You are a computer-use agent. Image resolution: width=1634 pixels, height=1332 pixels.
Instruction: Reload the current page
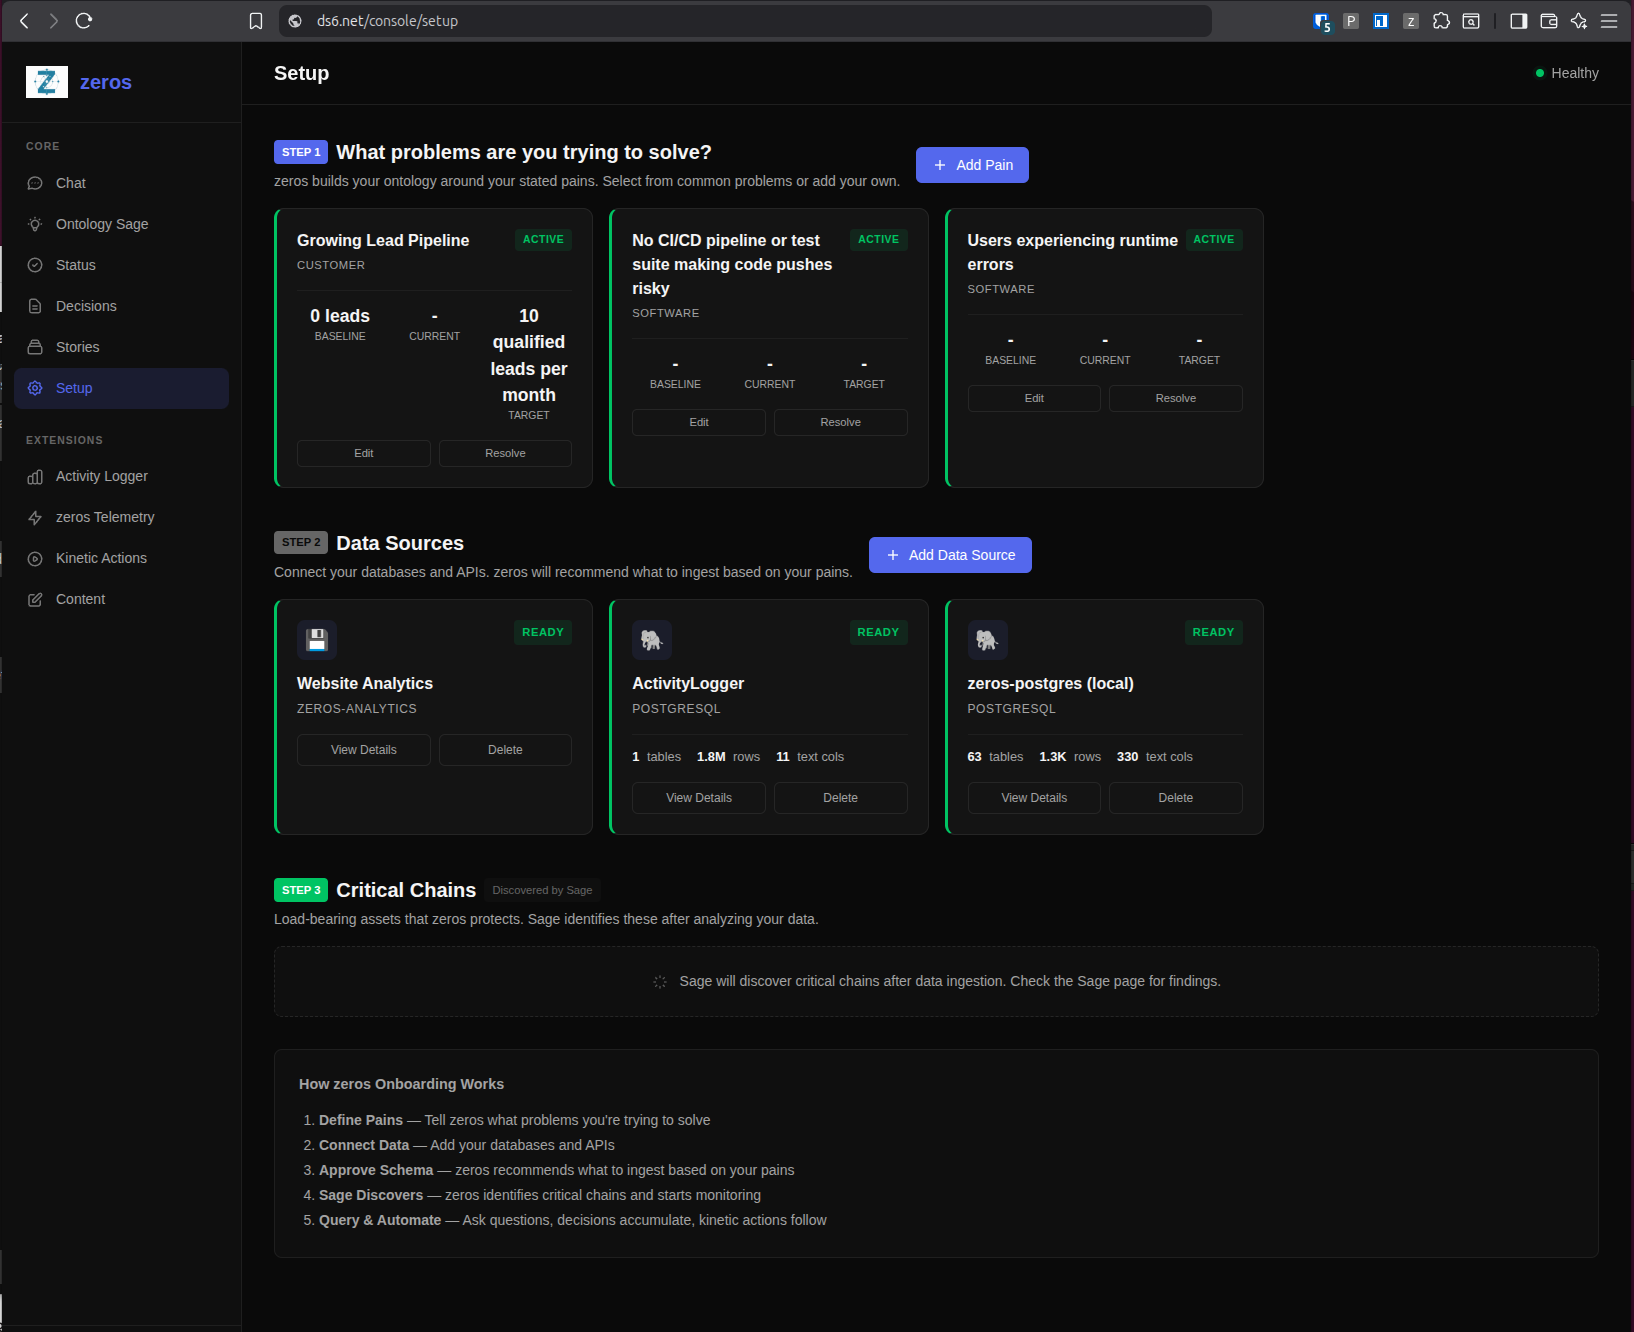(84, 20)
